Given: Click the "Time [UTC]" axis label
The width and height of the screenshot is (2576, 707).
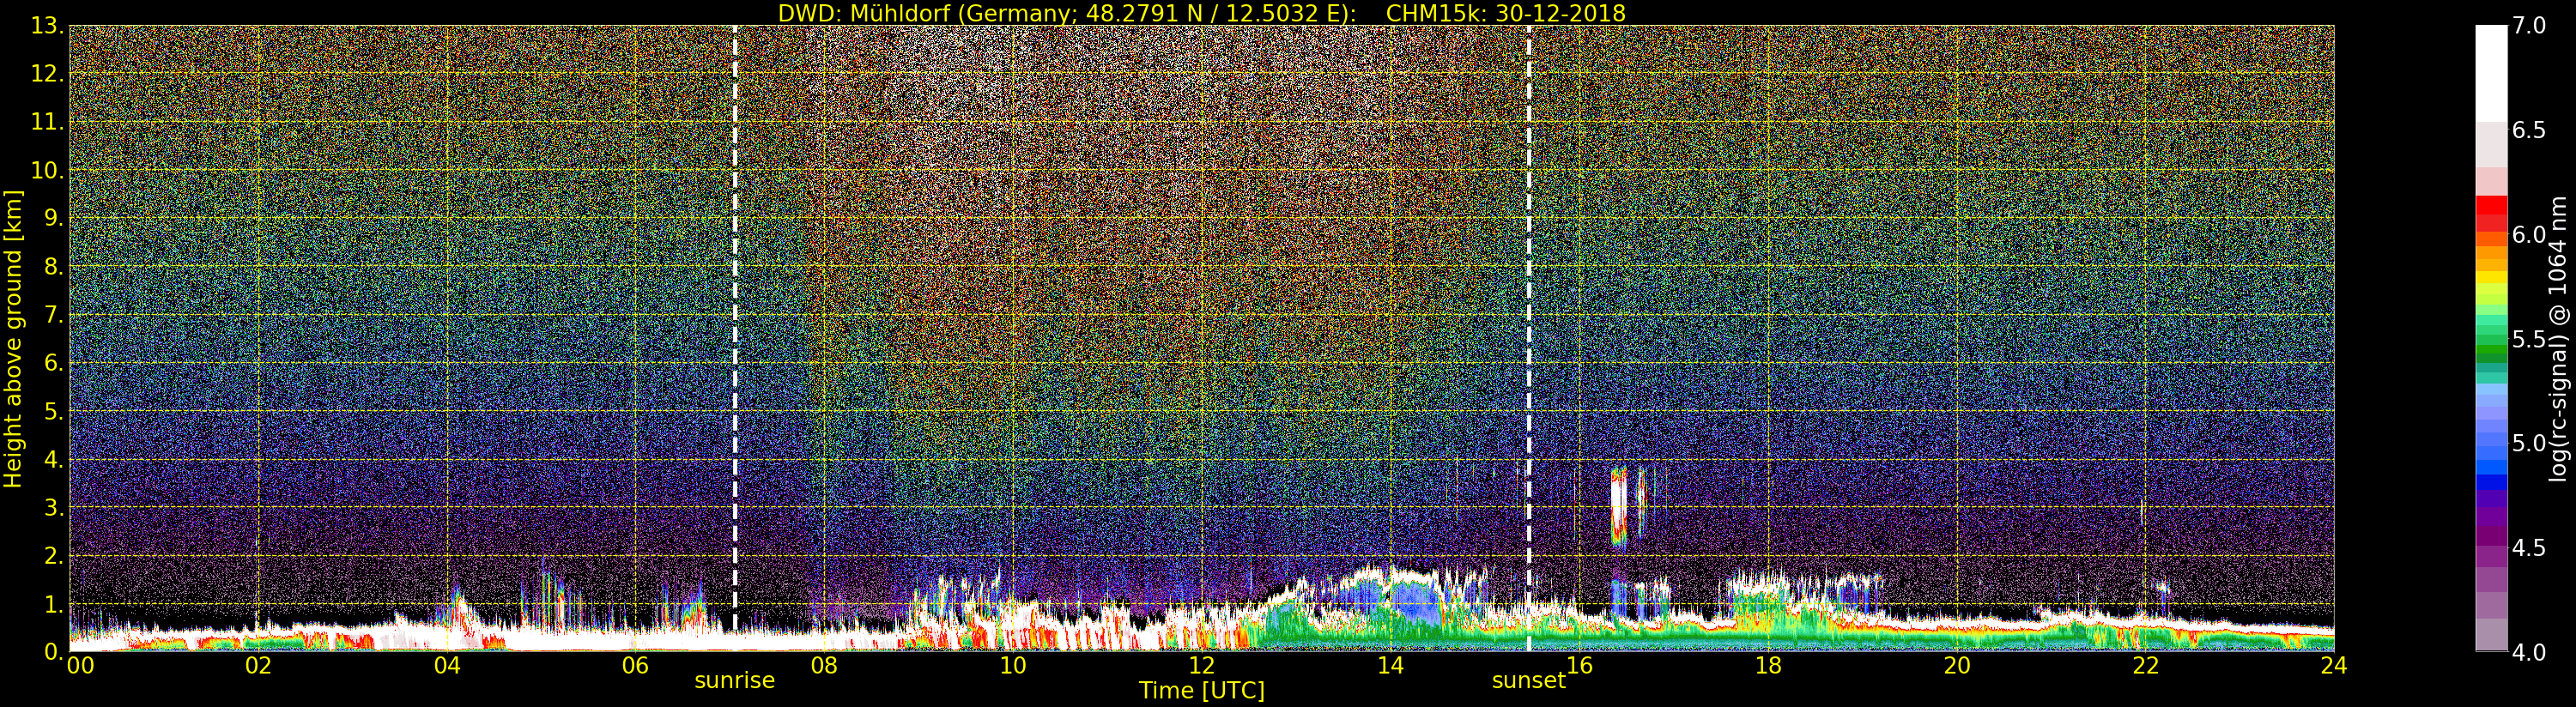Looking at the screenshot, I should (1202, 690).
